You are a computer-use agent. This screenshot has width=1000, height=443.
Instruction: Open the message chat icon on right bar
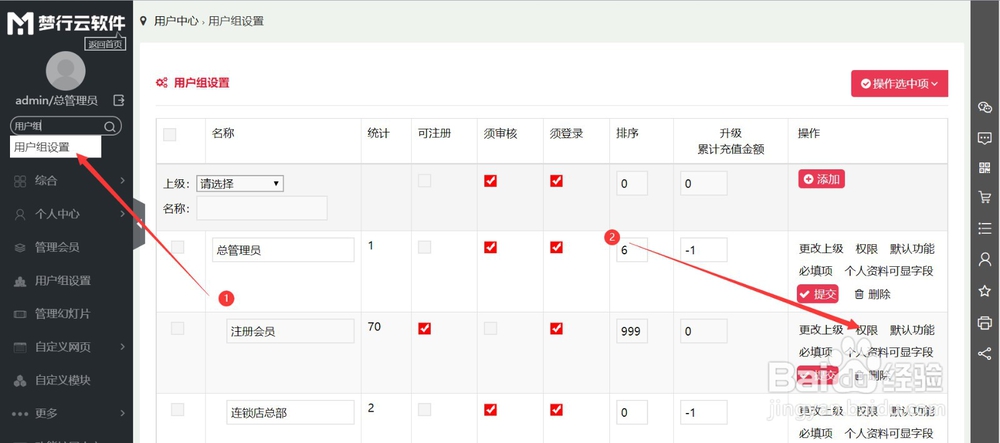click(985, 137)
